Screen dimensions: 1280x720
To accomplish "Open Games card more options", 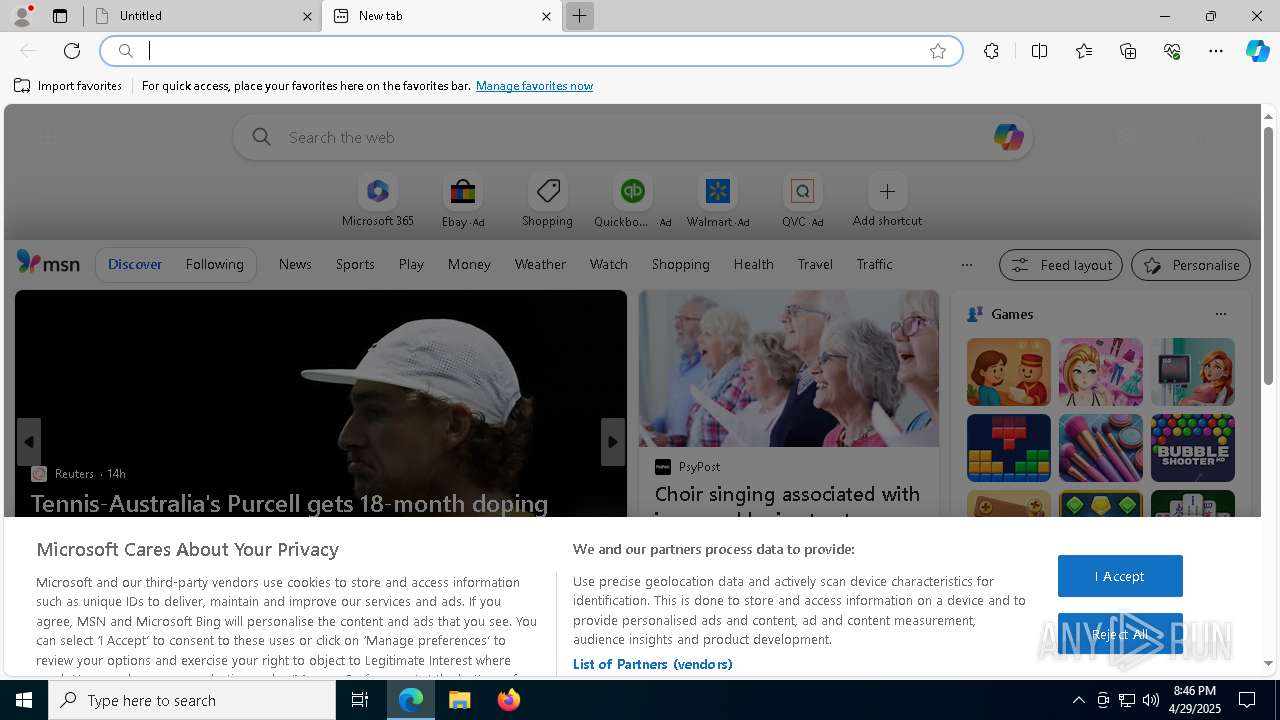I will [1220, 314].
